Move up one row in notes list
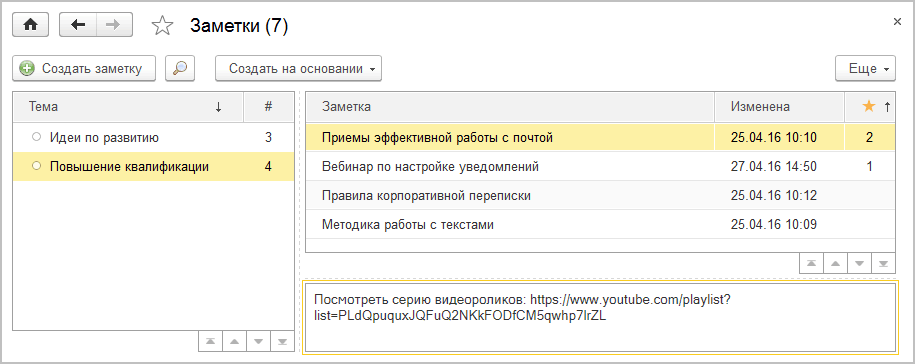 [x=835, y=263]
